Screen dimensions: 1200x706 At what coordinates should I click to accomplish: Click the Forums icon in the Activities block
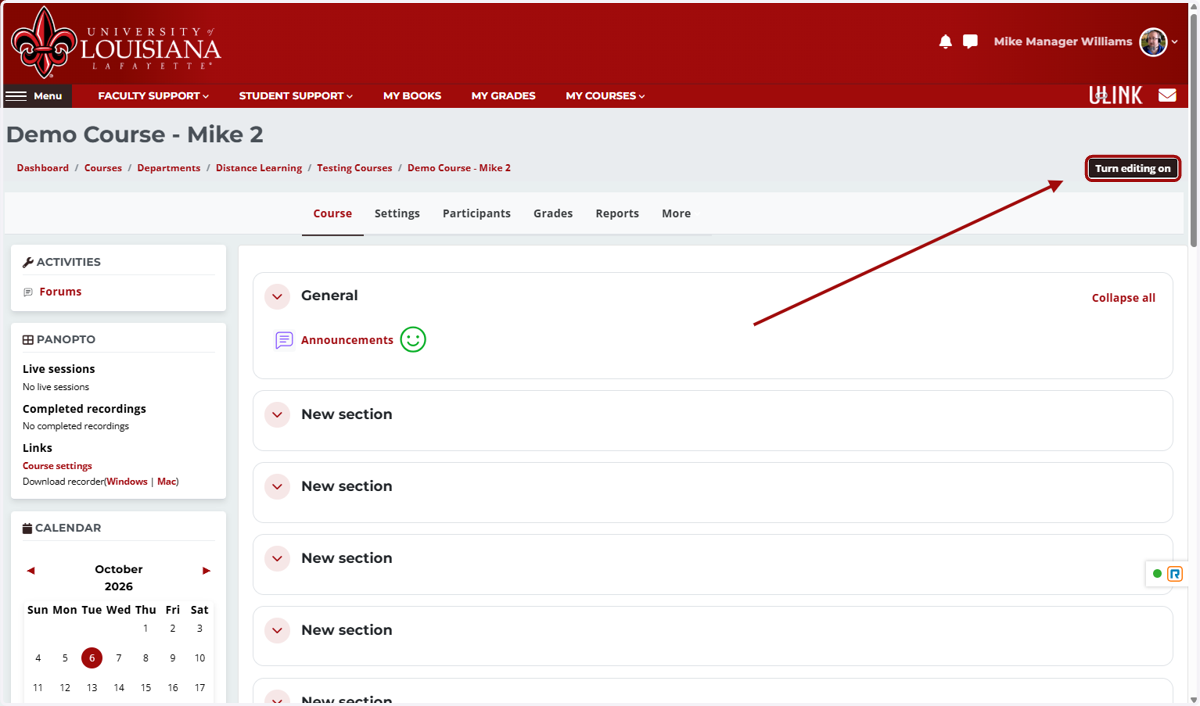tap(28, 292)
